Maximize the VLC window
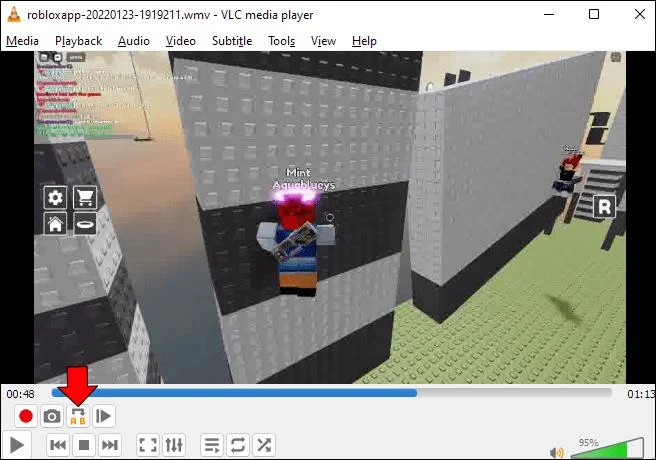Screen dimensions: 656x460 pyautogui.click(x=594, y=14)
